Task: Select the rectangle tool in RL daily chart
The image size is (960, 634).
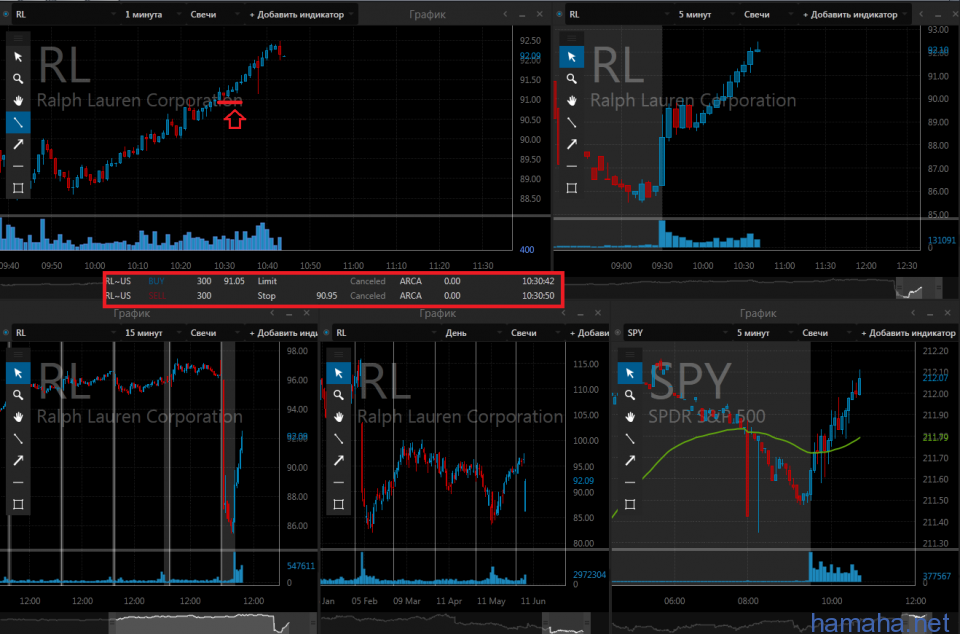Action: (339, 504)
